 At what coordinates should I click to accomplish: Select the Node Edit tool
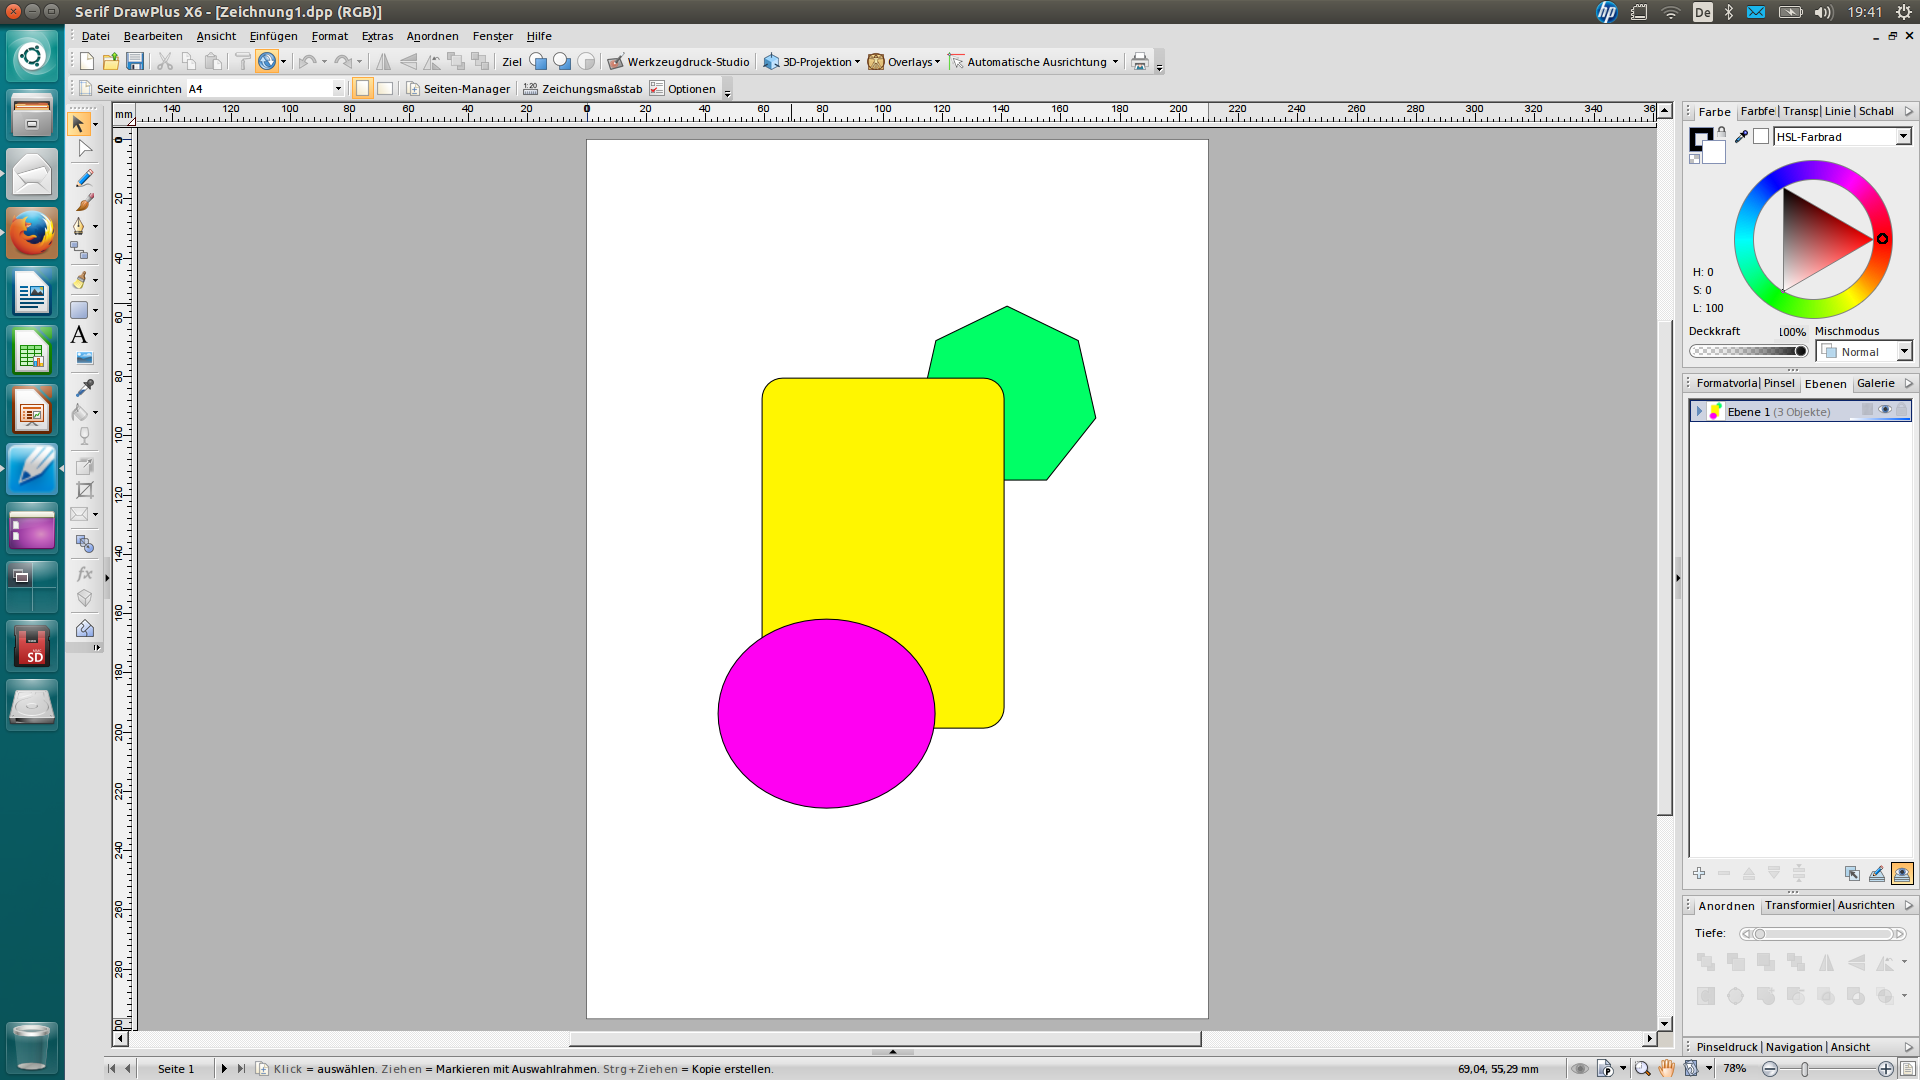pyautogui.click(x=82, y=149)
